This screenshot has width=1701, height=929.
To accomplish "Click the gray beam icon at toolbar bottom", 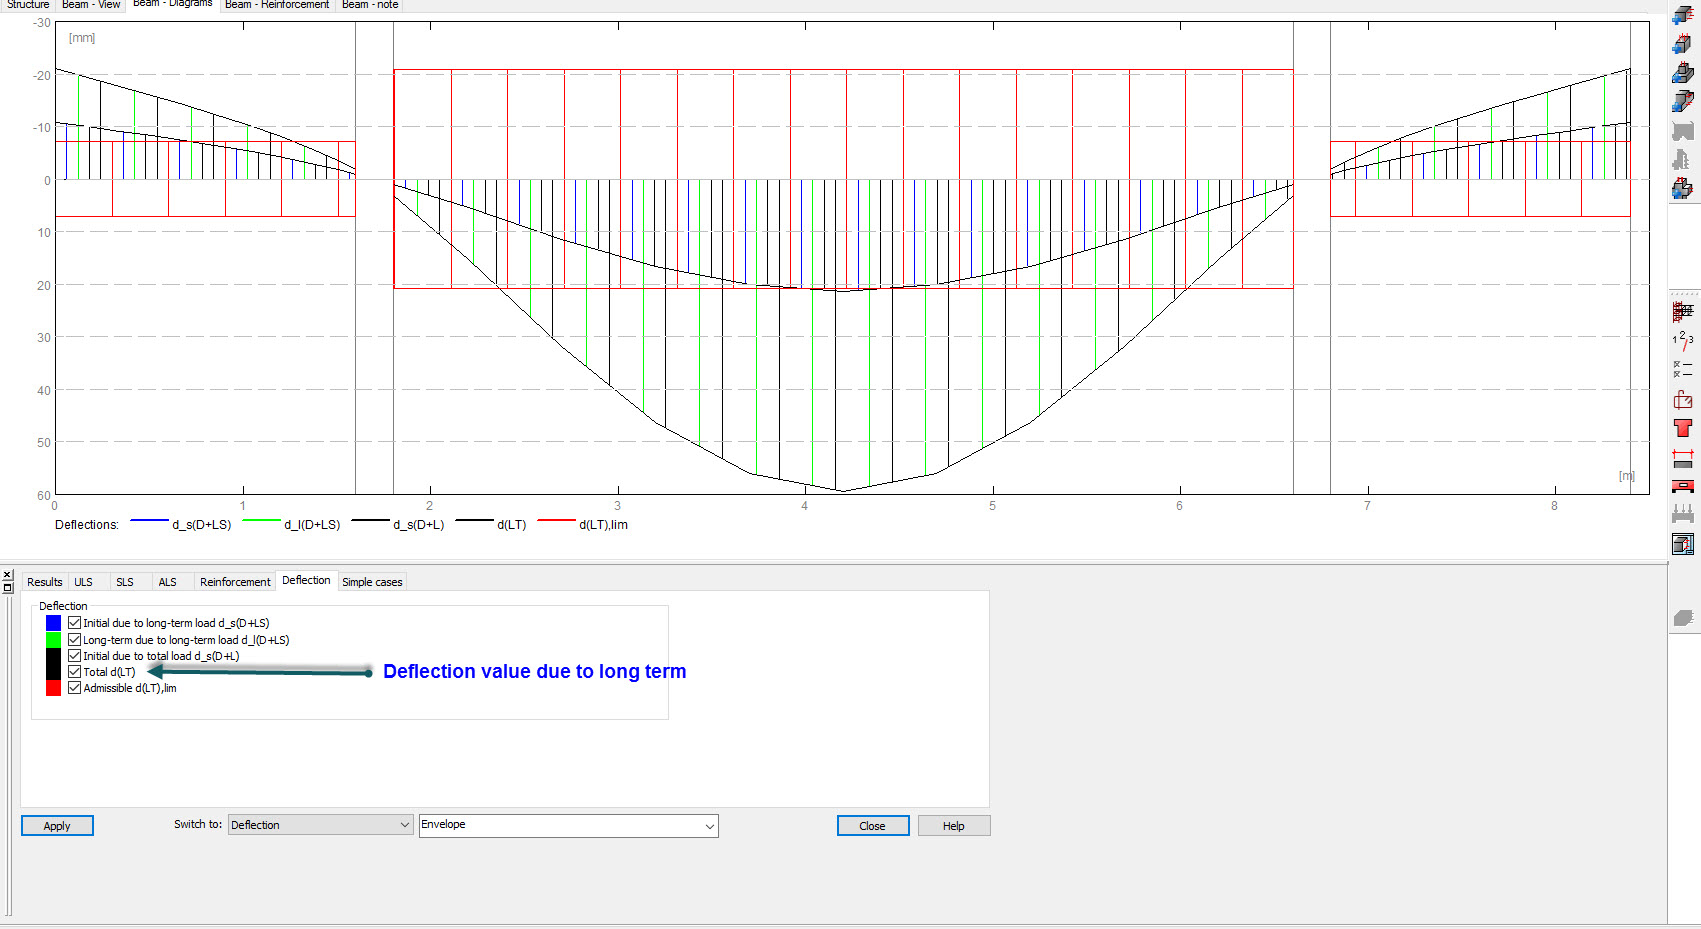I will pyautogui.click(x=1683, y=618).
